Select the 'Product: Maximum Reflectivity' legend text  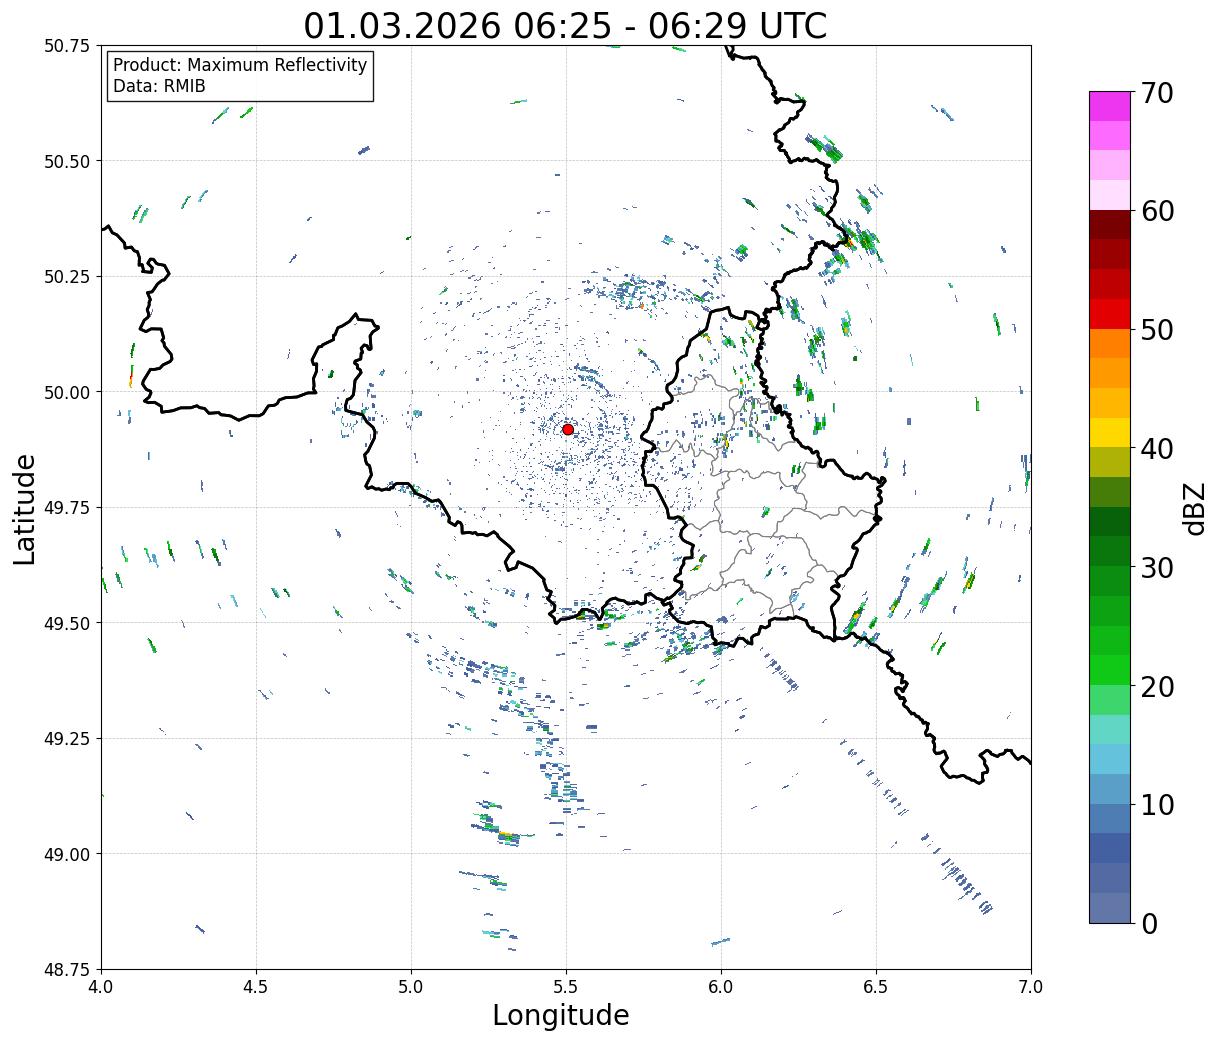click(240, 65)
